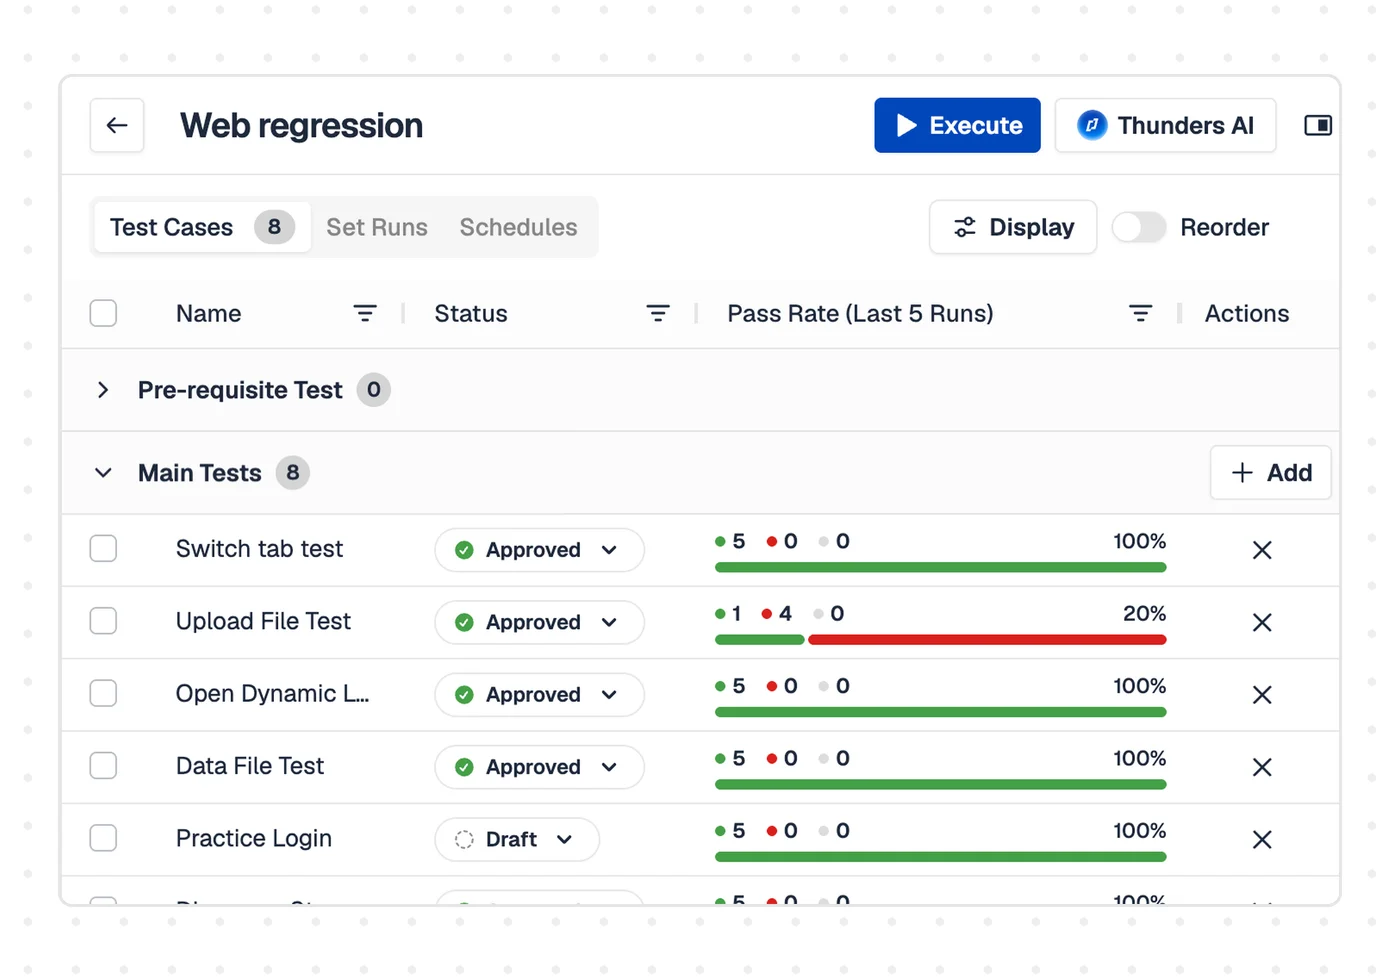This screenshot has height=980, width=1400.
Task: Check the Switch tab test checkbox
Action: [x=103, y=548]
